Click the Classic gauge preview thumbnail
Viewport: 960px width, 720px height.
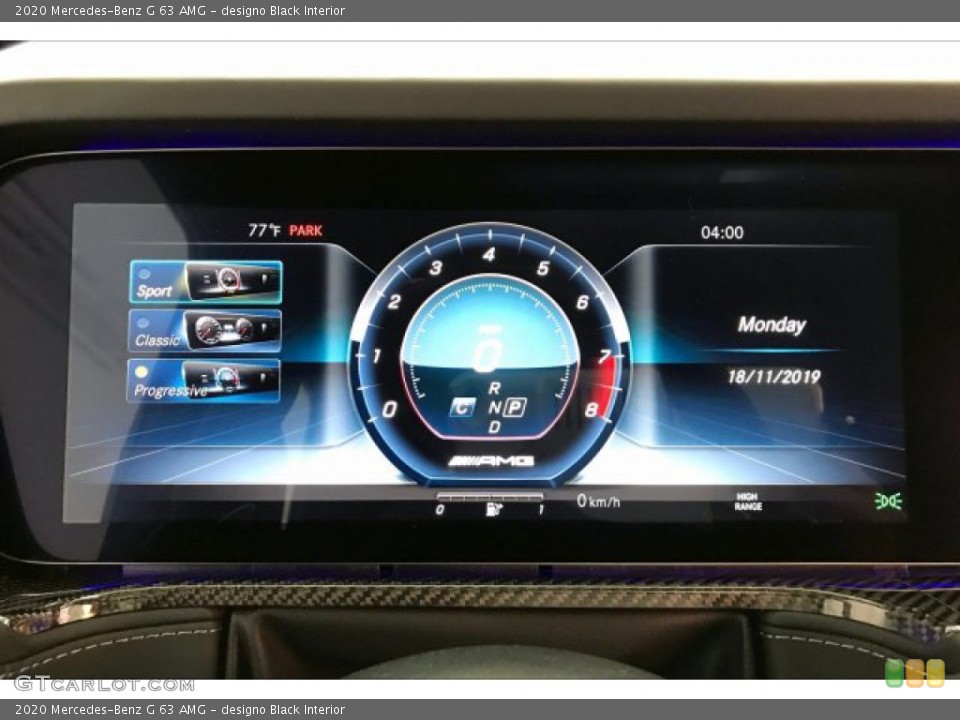tap(233, 331)
